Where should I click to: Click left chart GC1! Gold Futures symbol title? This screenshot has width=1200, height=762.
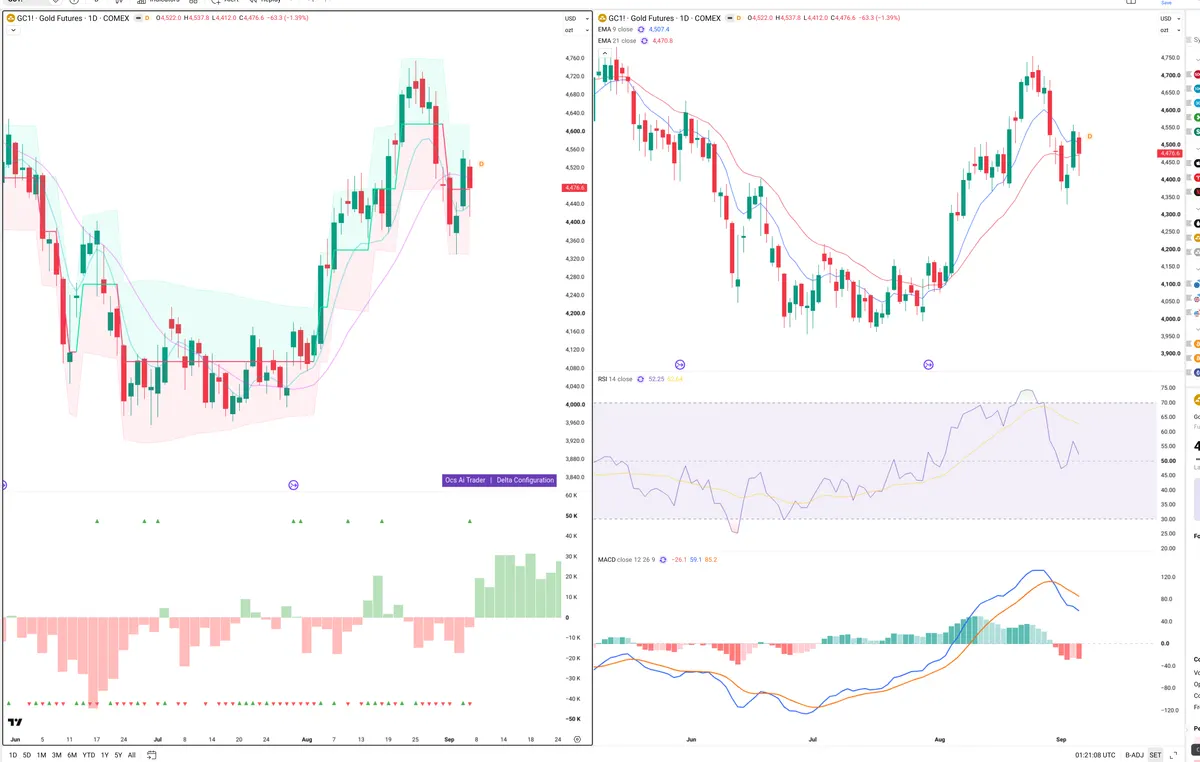coord(73,18)
